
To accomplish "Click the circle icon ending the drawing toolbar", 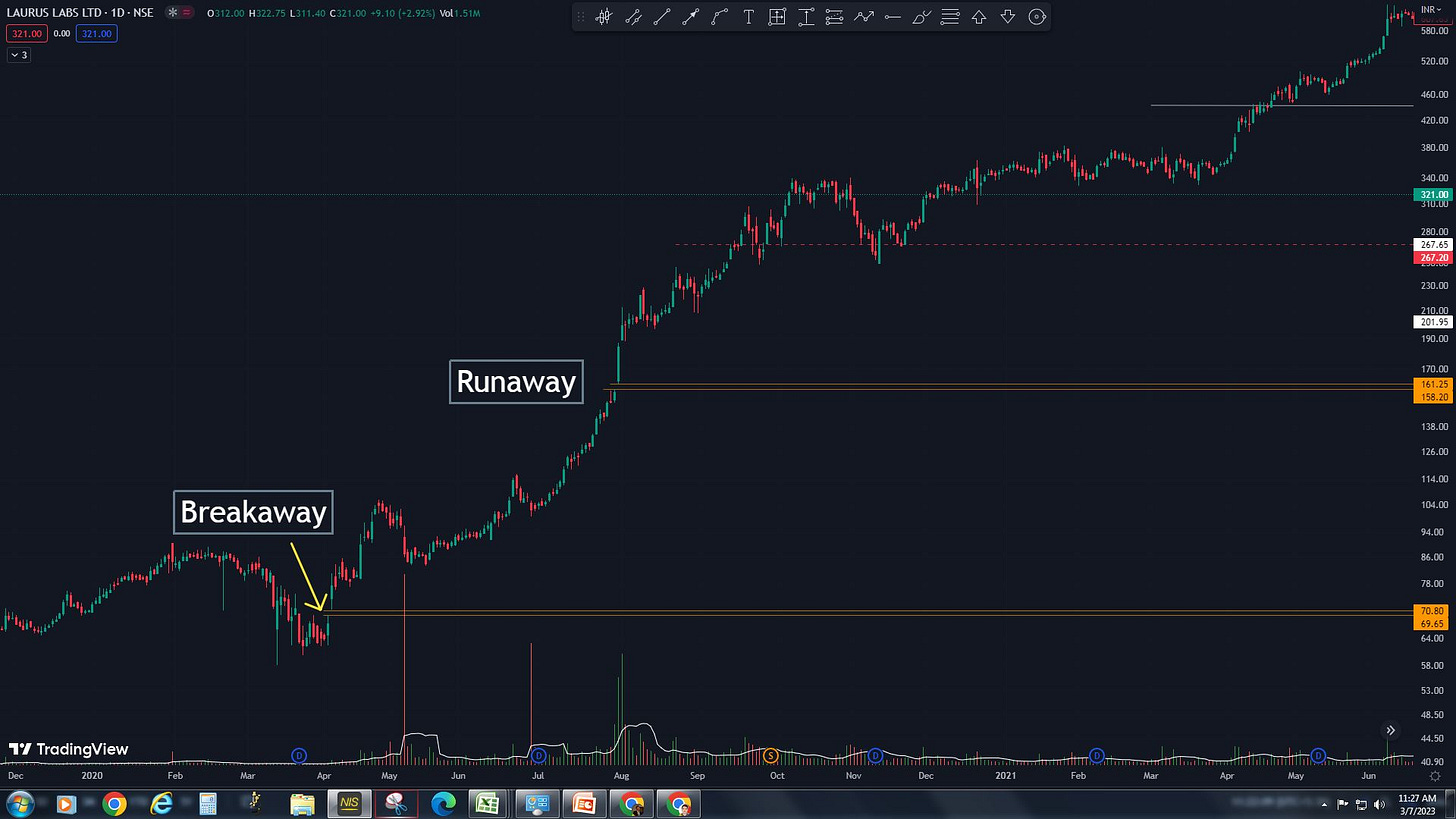I will [1037, 17].
